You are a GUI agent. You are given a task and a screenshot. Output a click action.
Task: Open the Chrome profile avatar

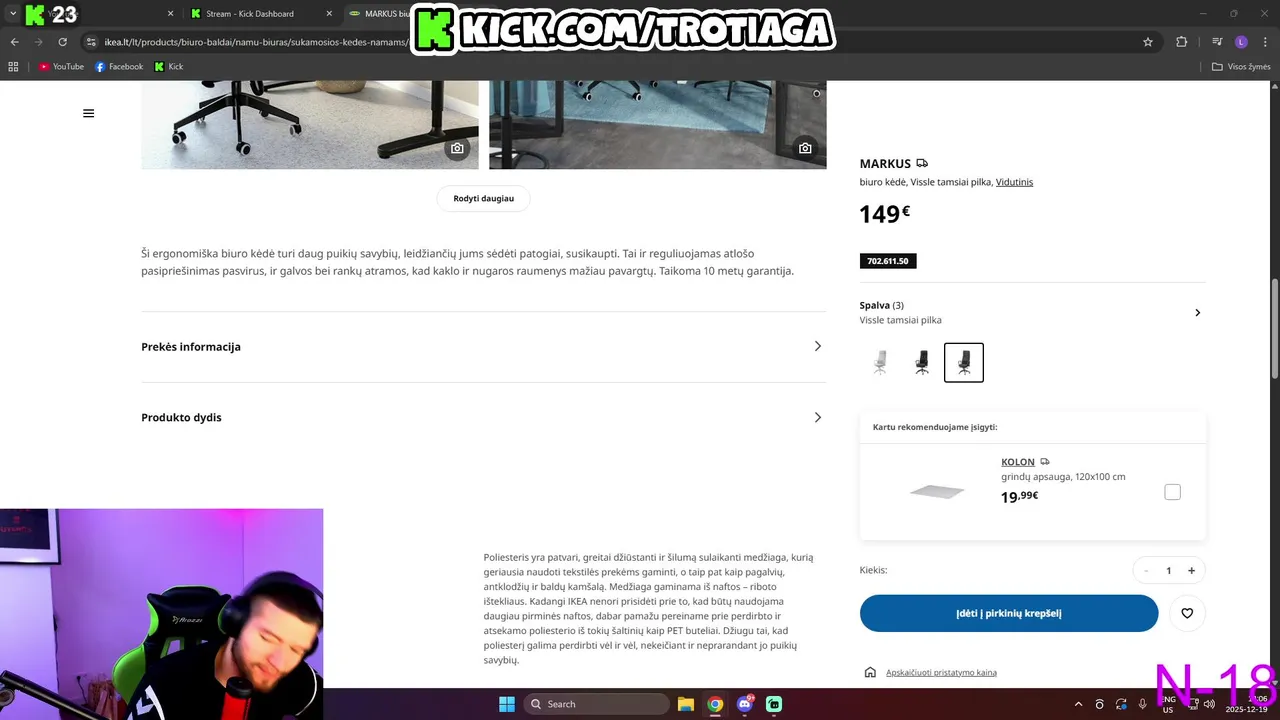point(1241,42)
